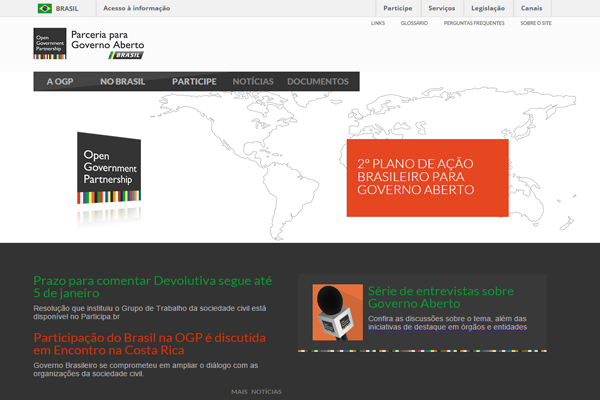Image resolution: width=600 pixels, height=400 pixels.
Task: Open the DOCUMENTOS menu item
Action: pos(317,81)
